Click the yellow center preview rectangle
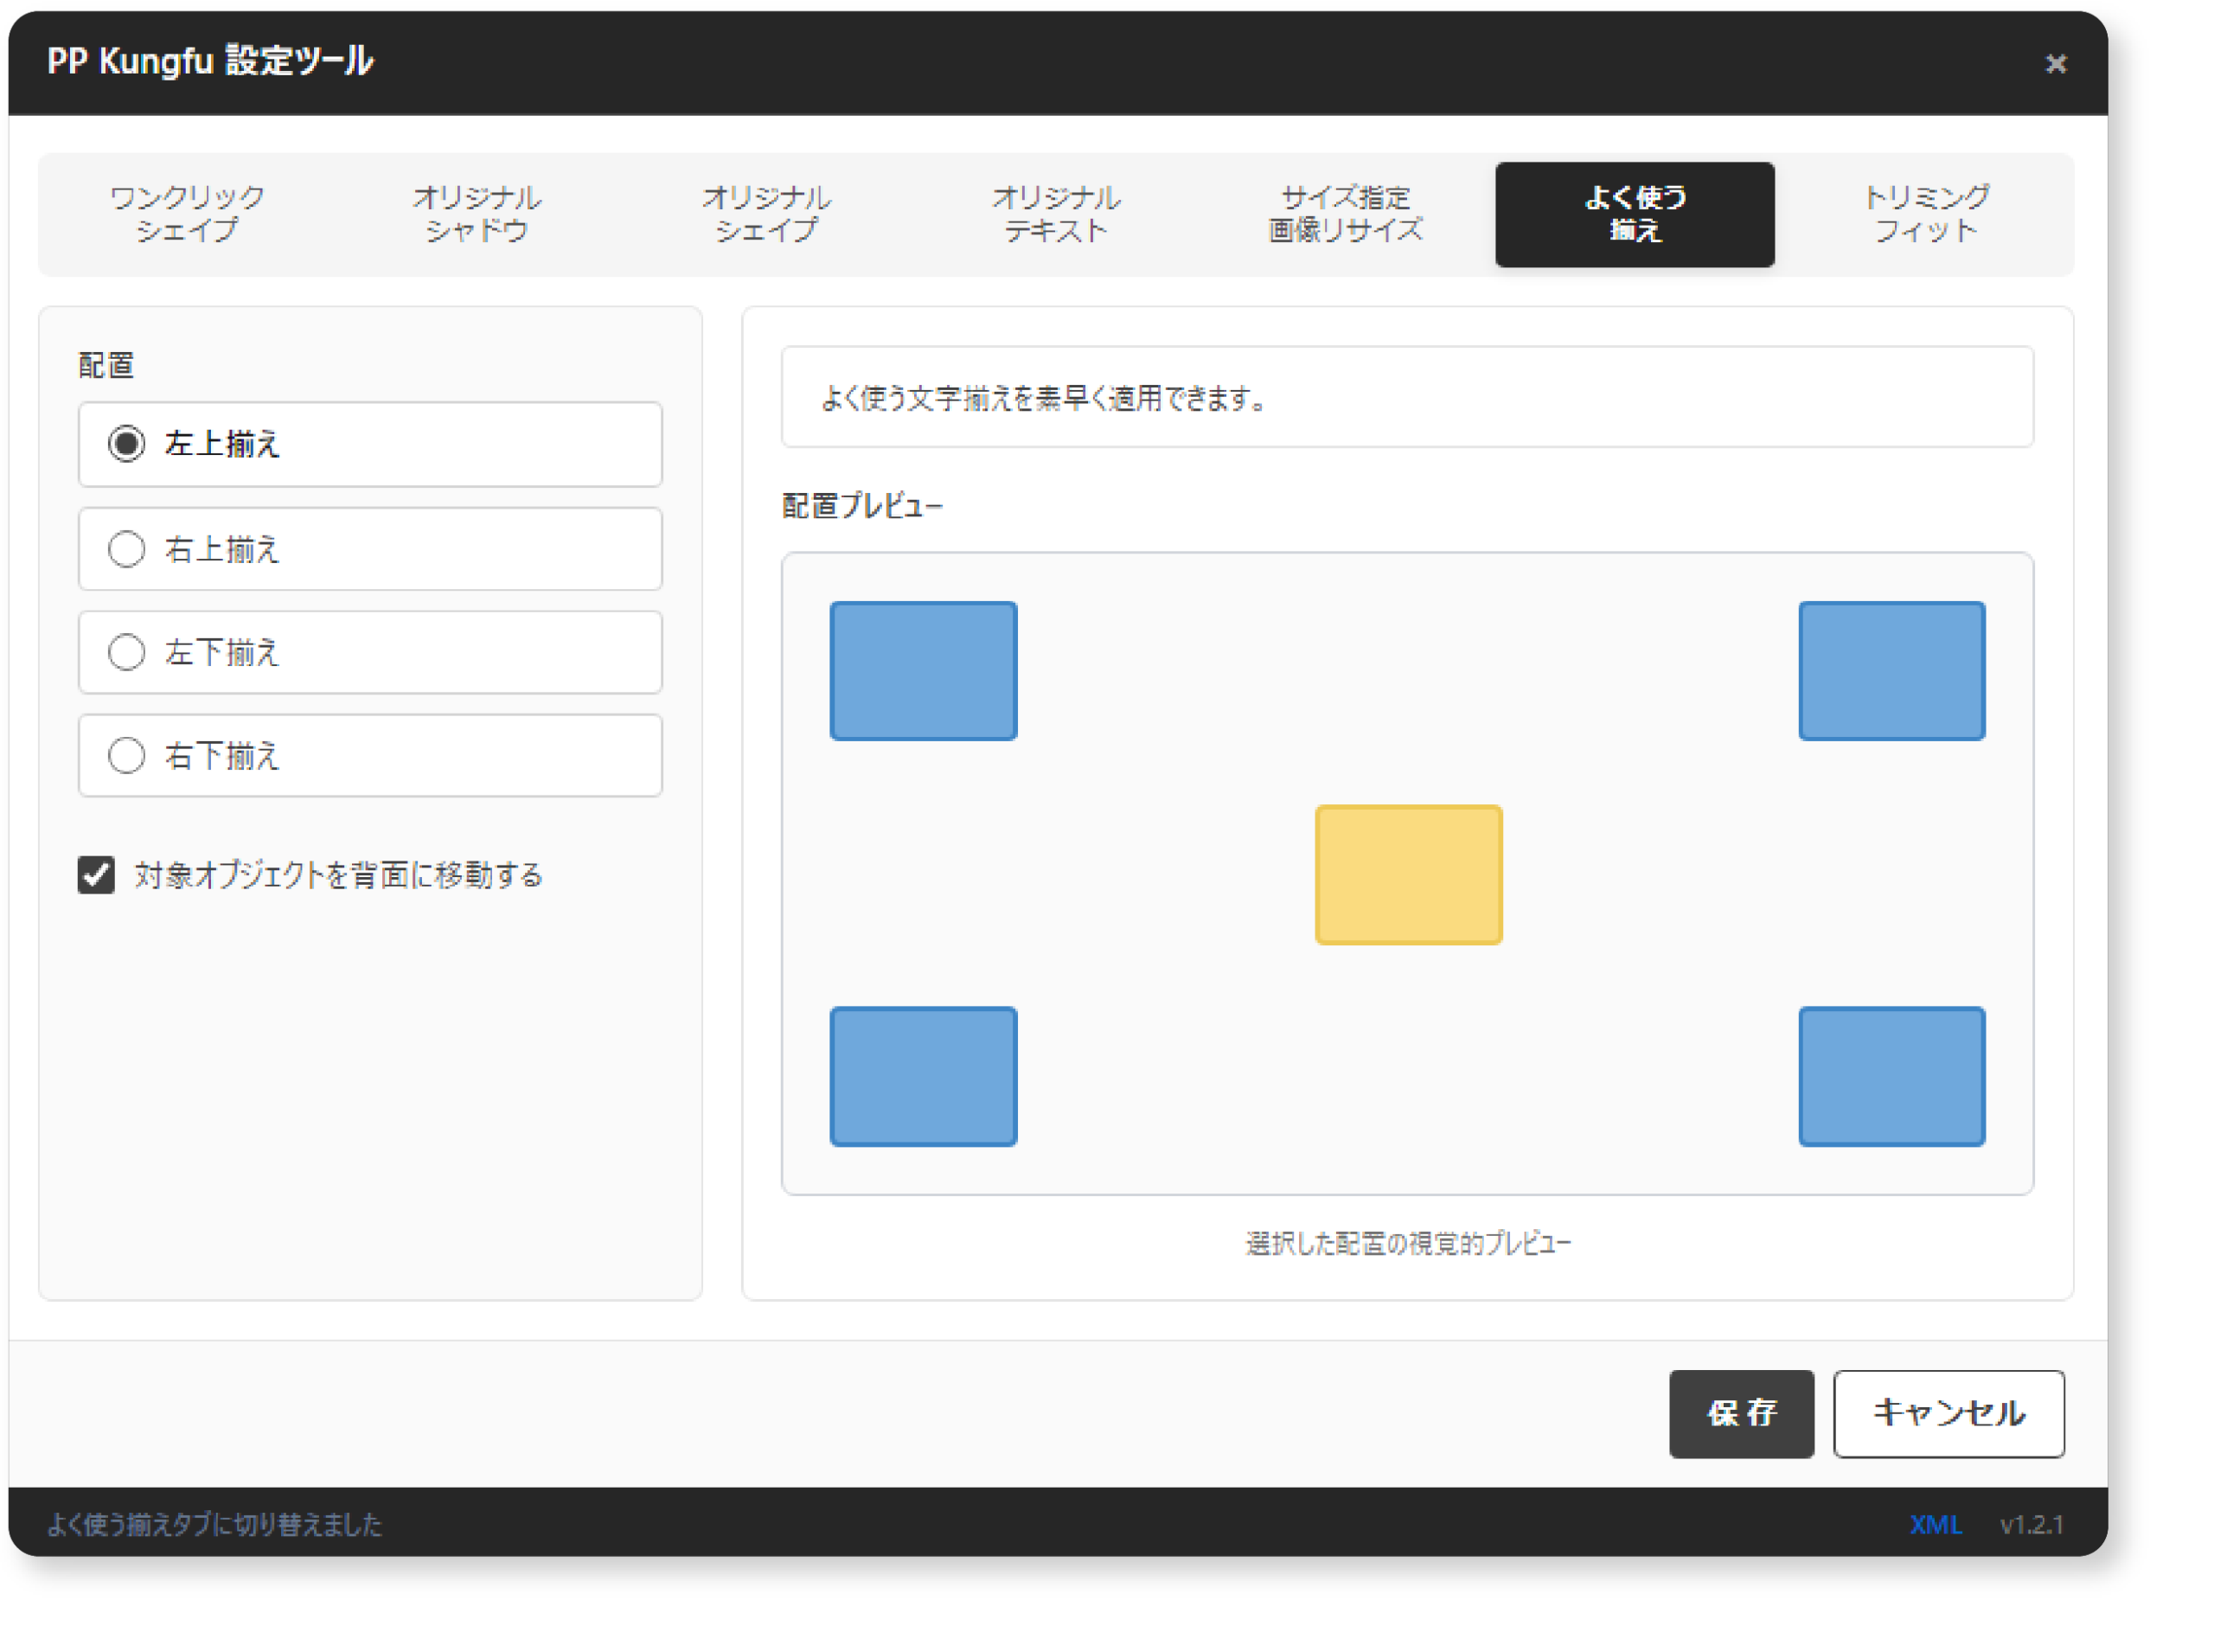 pyautogui.click(x=1408, y=875)
